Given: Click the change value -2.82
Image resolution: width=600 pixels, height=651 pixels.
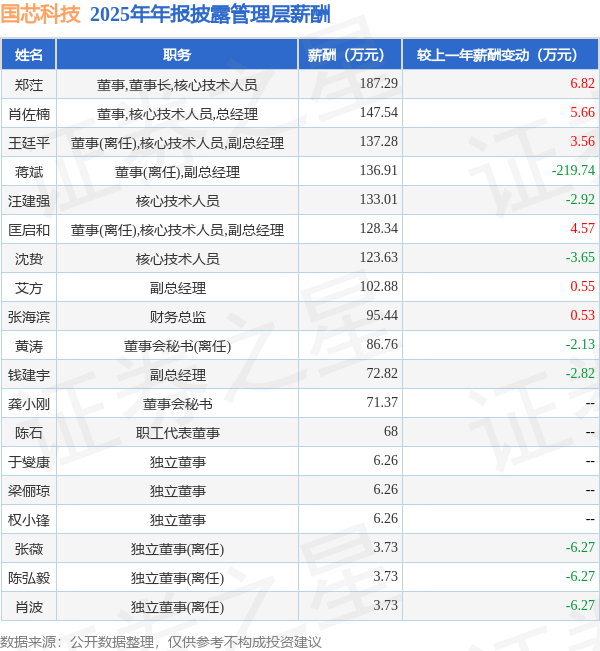Looking at the screenshot, I should pyautogui.click(x=580, y=374).
